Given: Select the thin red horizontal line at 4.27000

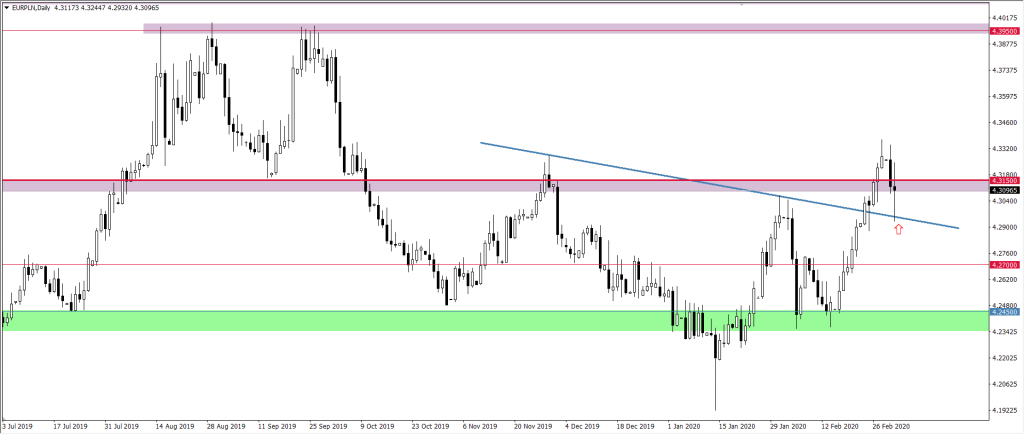Looking at the screenshot, I should (496, 265).
